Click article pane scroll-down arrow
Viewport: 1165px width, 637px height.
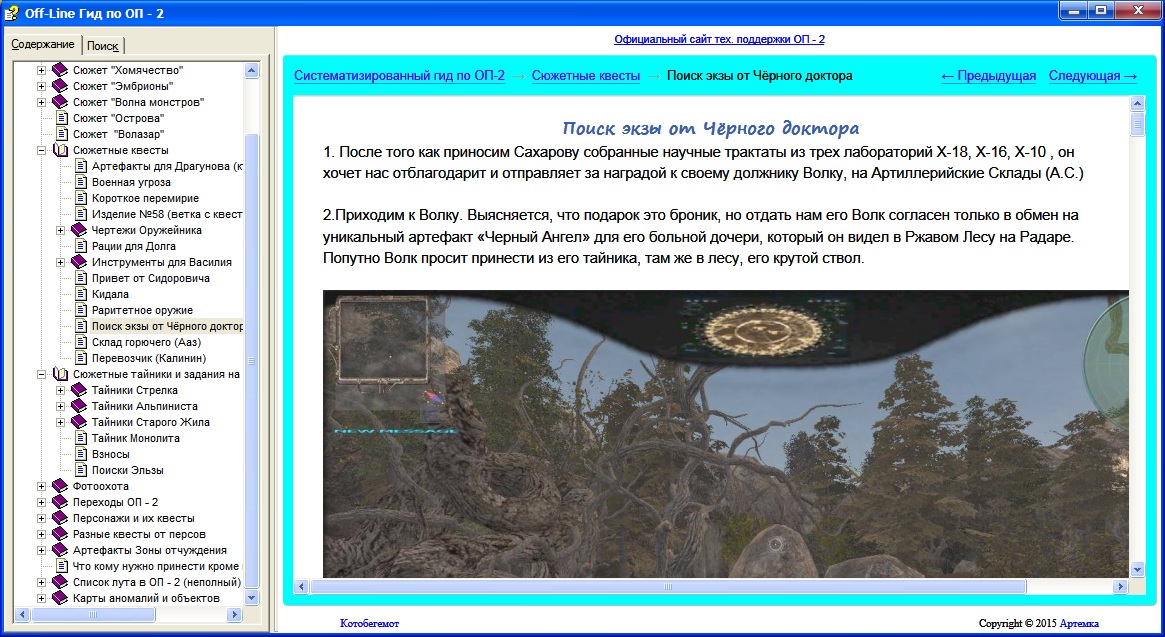[1138, 570]
